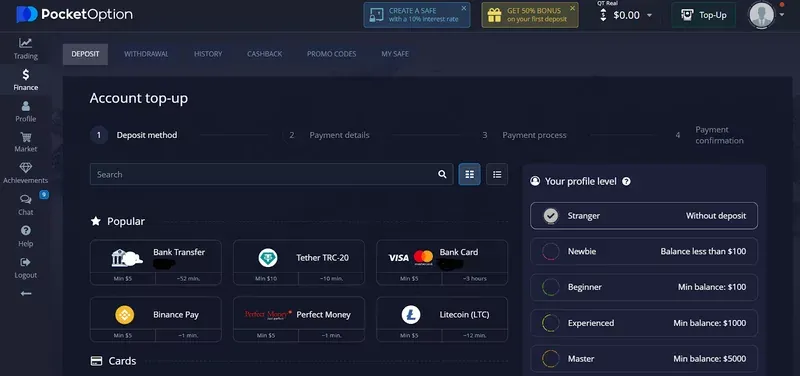800x376 pixels.
Task: Open Chat in the sidebar
Action: 26,205
